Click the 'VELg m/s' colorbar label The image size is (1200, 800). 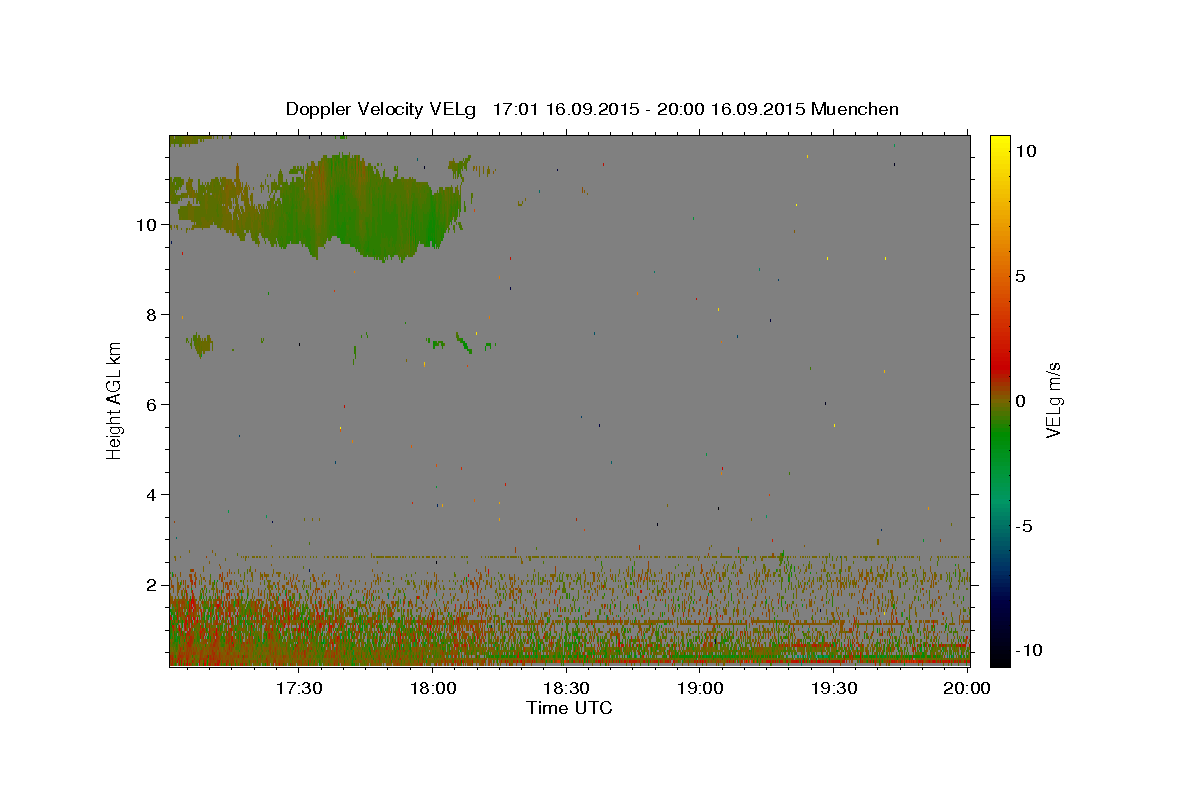[x=1053, y=401]
